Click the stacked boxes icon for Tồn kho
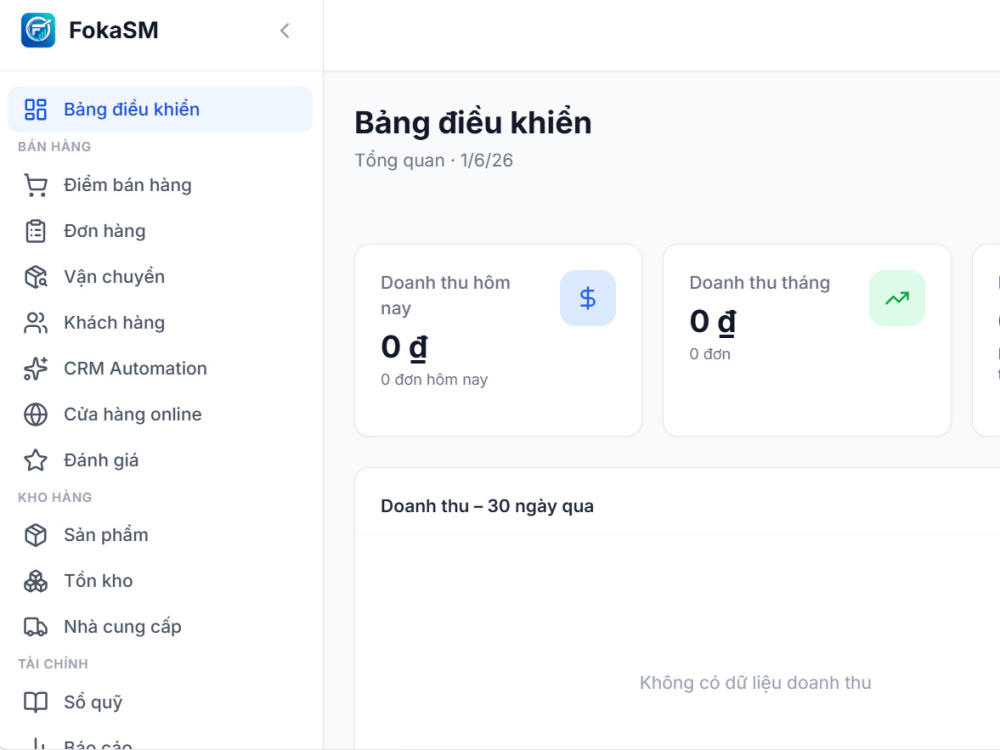 [35, 581]
